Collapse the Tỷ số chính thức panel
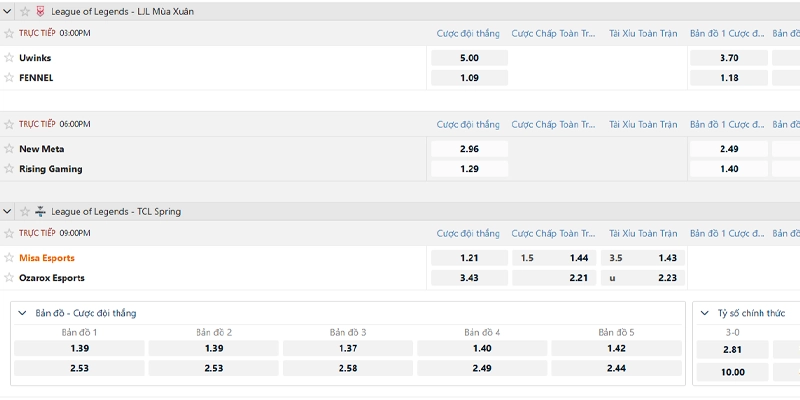 tap(705, 313)
